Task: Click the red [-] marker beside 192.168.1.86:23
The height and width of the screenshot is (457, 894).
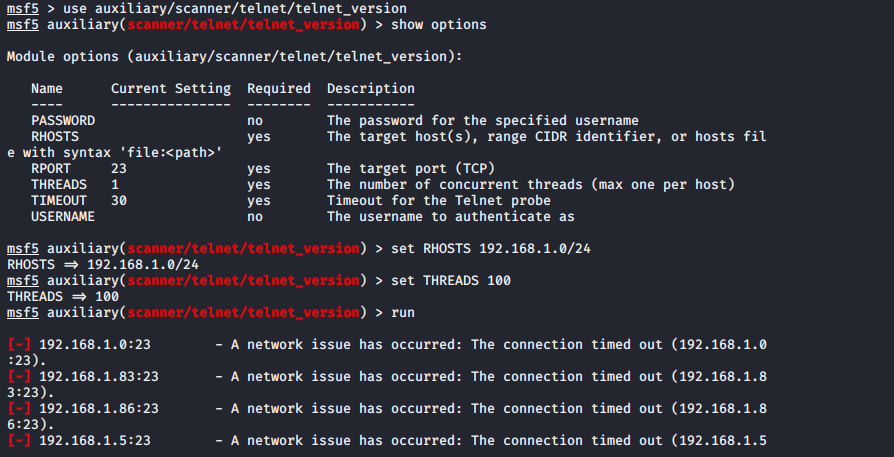Action: (x=19, y=409)
